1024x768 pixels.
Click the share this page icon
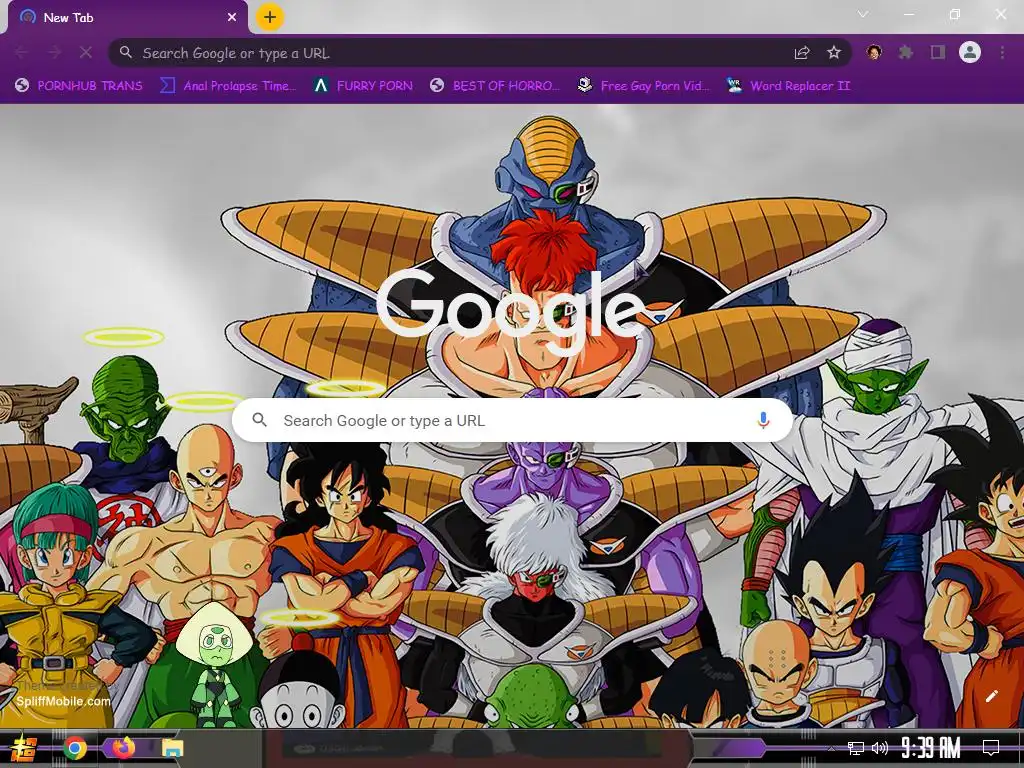point(802,53)
